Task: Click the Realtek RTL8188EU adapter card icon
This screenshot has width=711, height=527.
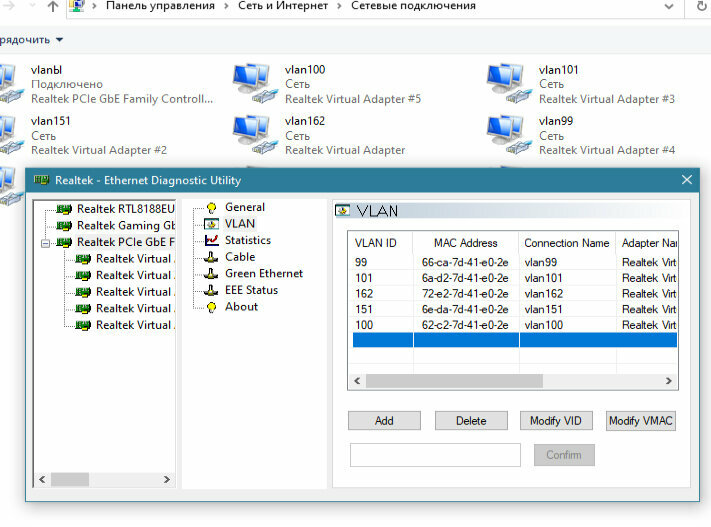Action: coord(64,209)
